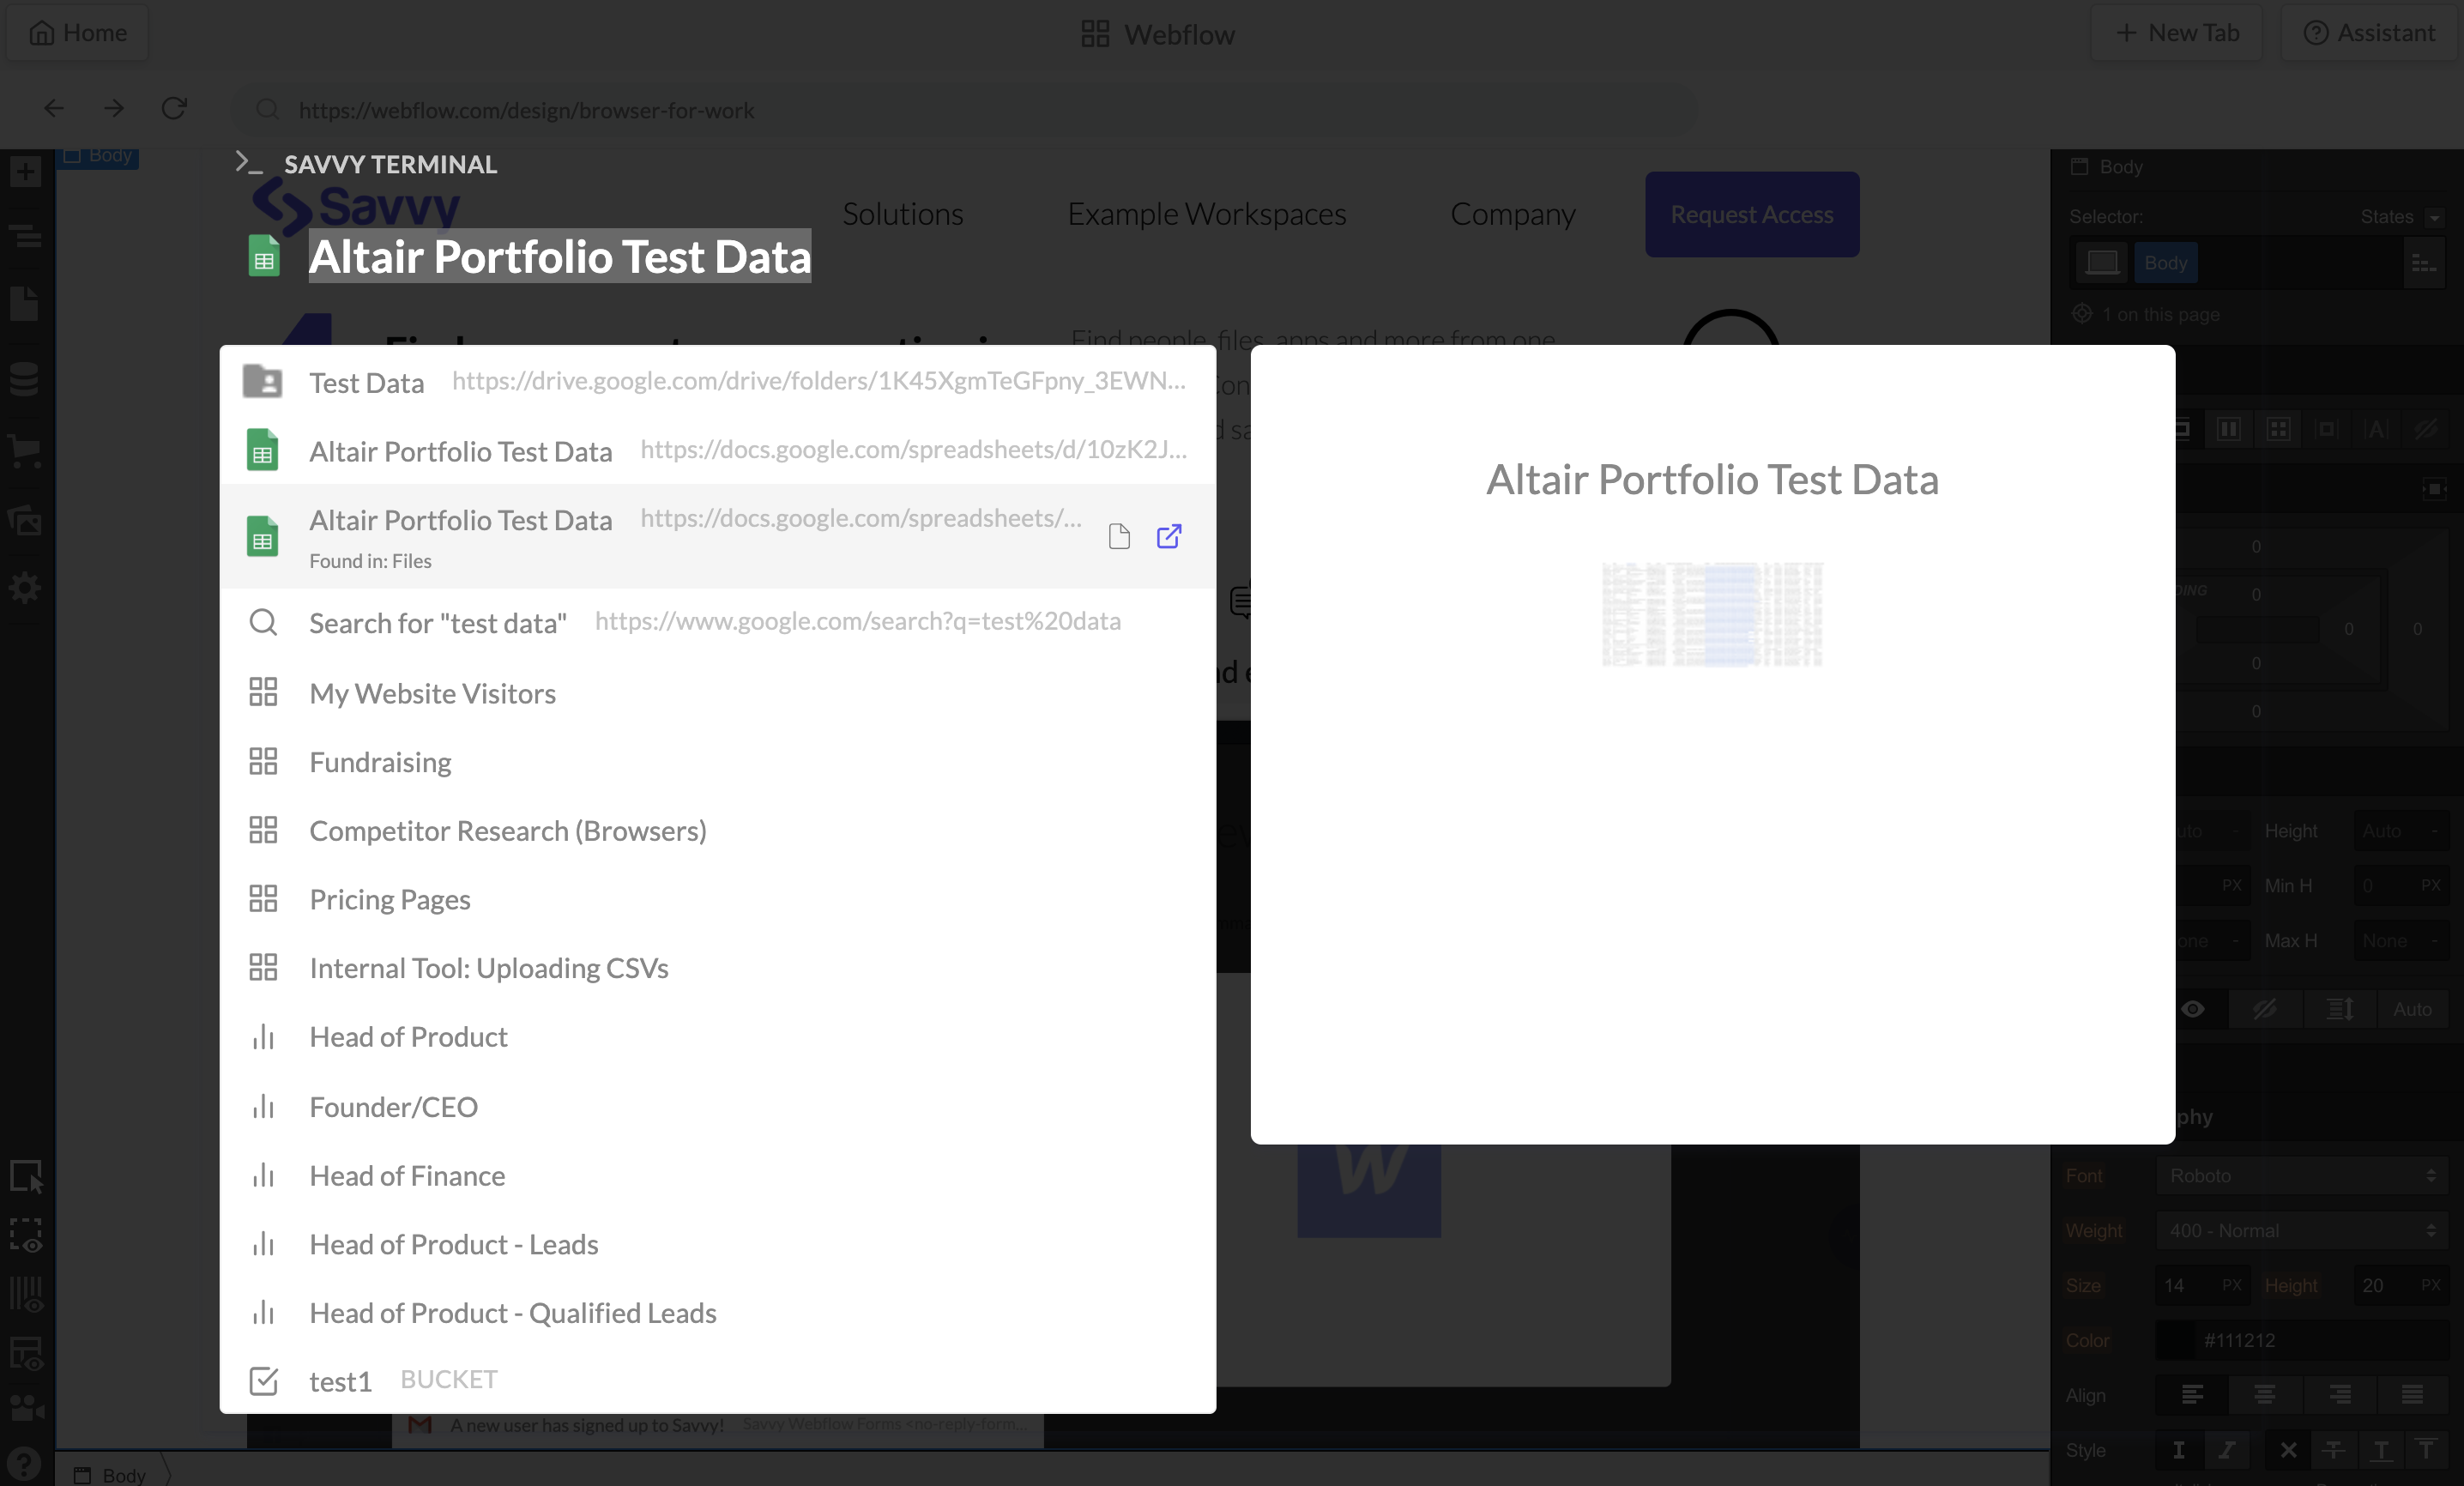Click the test1 checkbox icon
The width and height of the screenshot is (2464, 1486).
click(x=263, y=1381)
